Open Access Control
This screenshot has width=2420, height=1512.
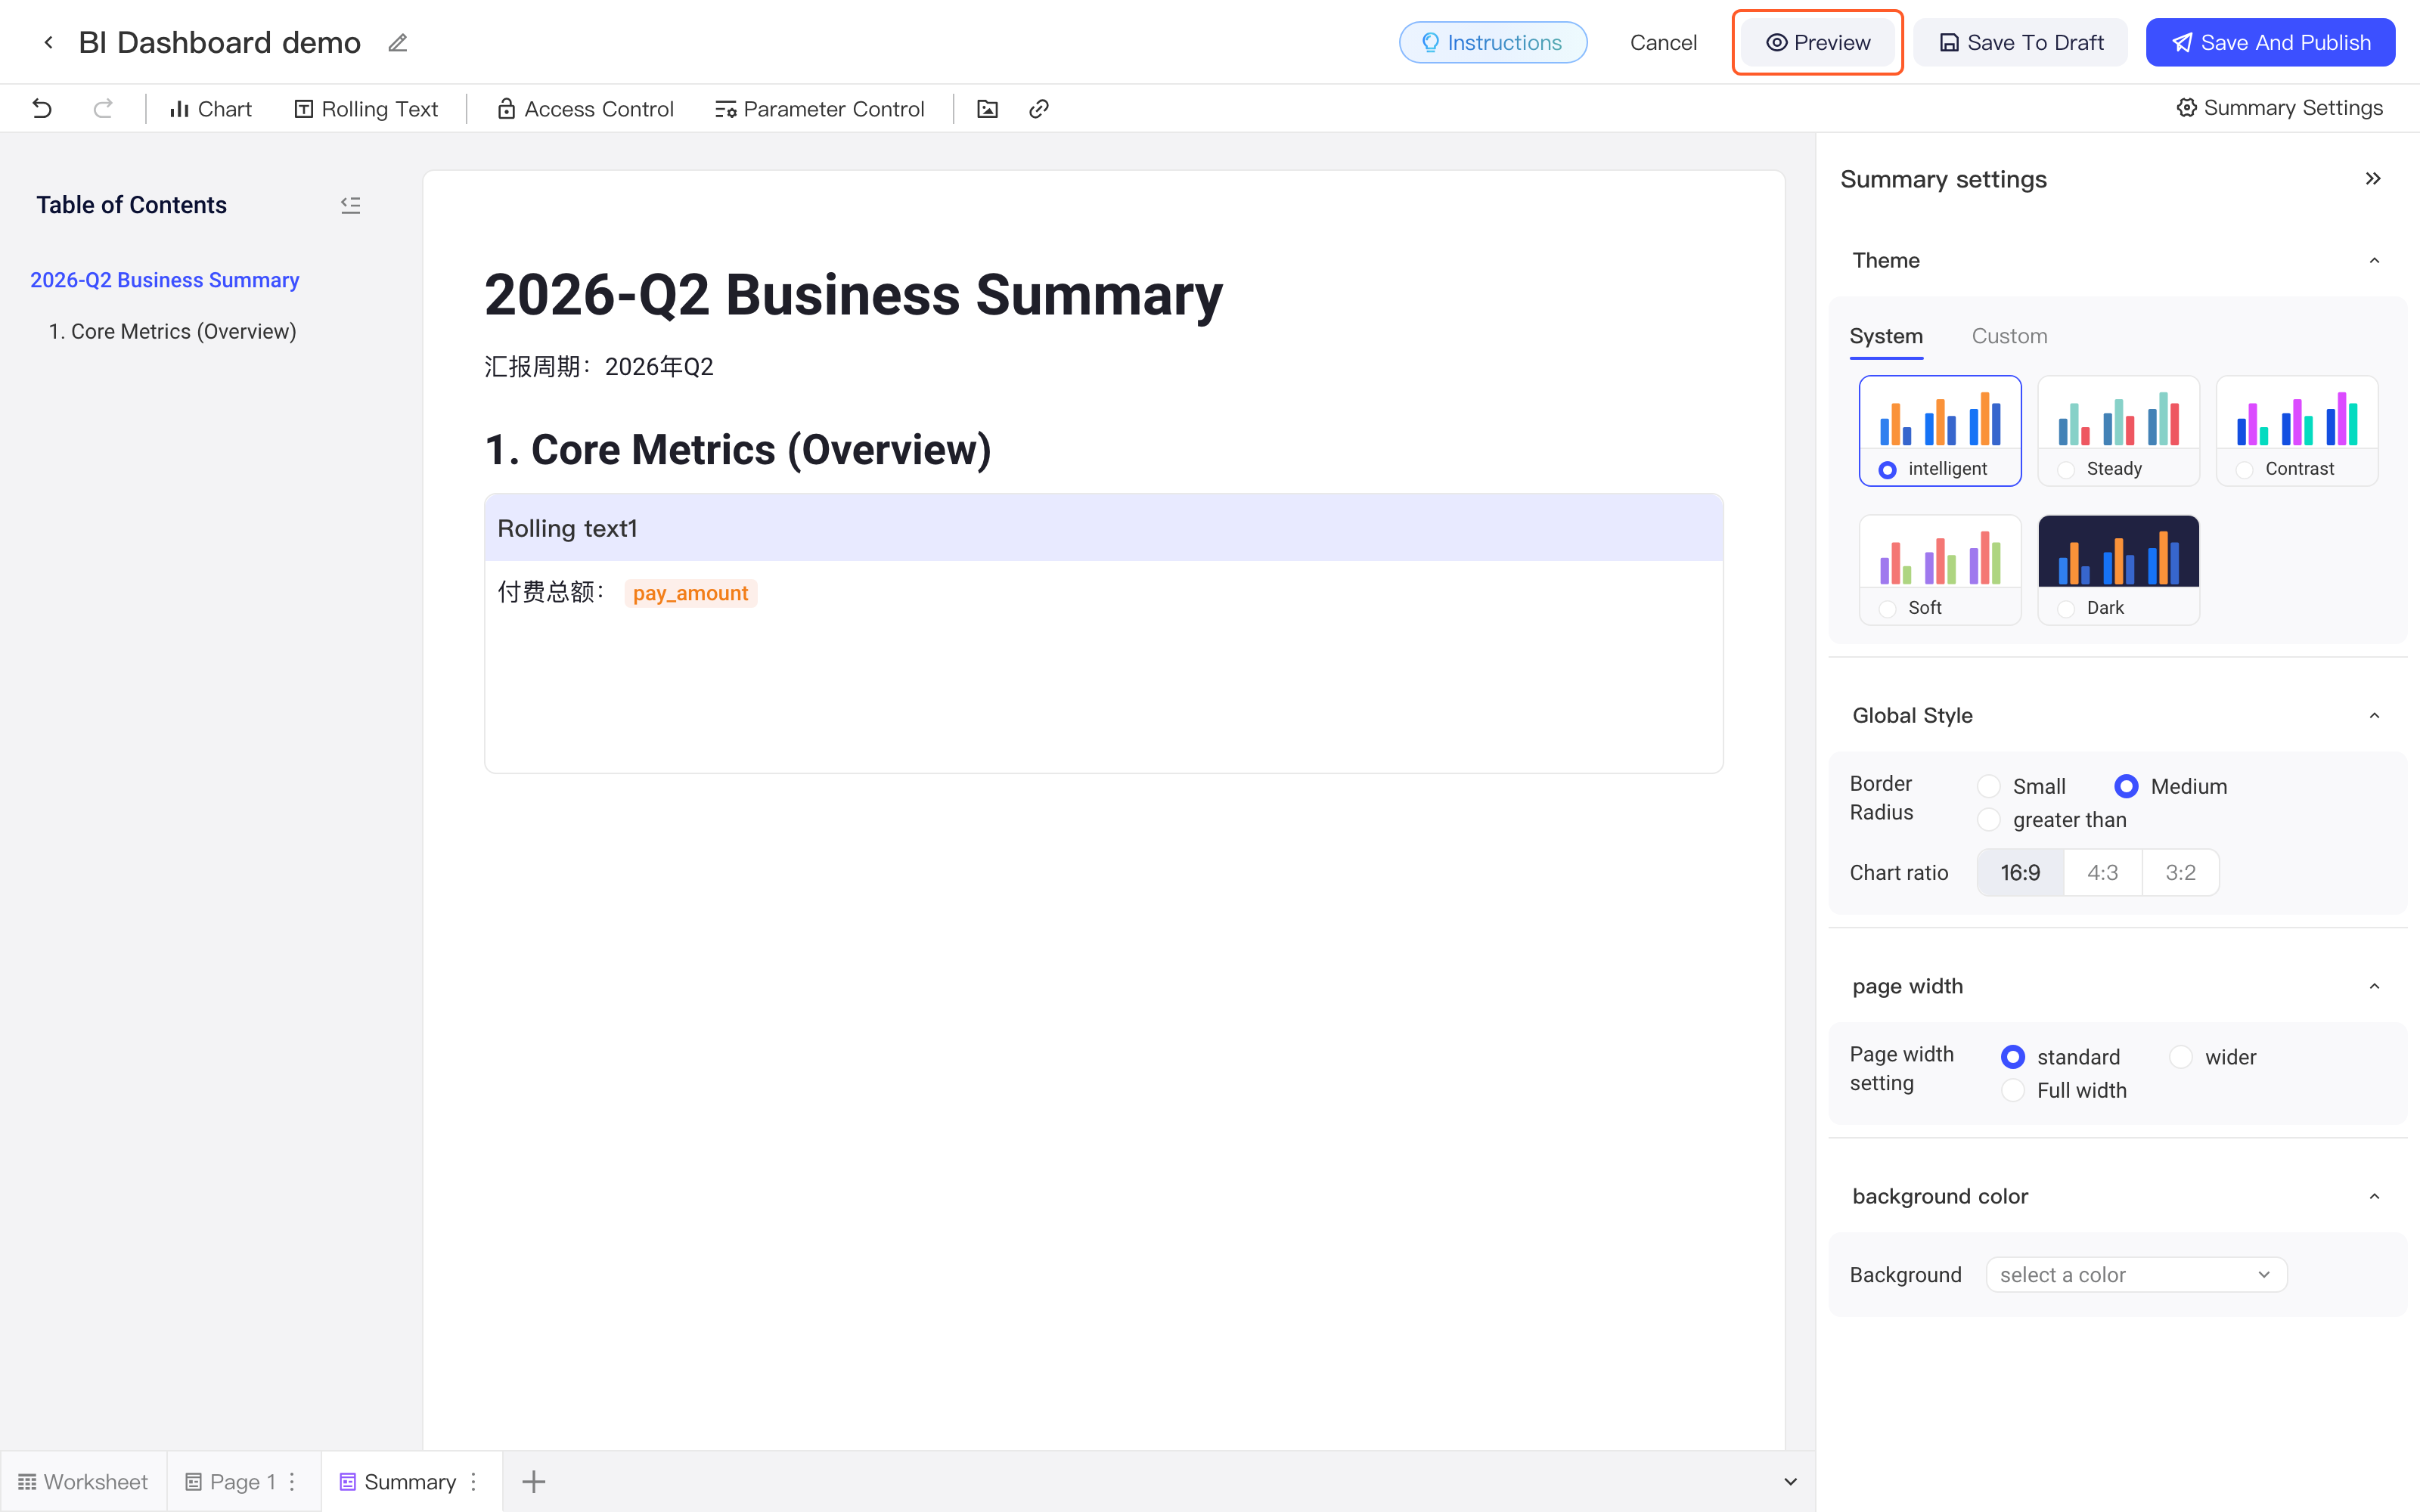click(x=586, y=109)
